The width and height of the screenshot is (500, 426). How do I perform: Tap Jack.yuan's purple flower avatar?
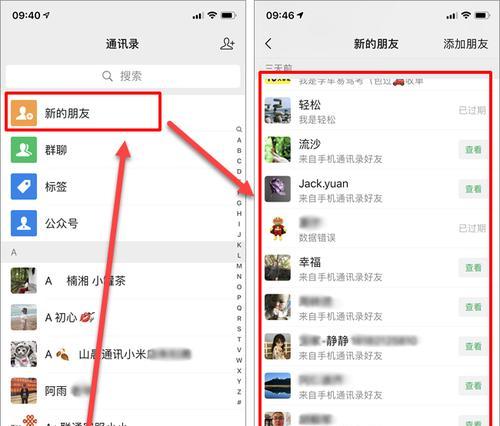[278, 189]
